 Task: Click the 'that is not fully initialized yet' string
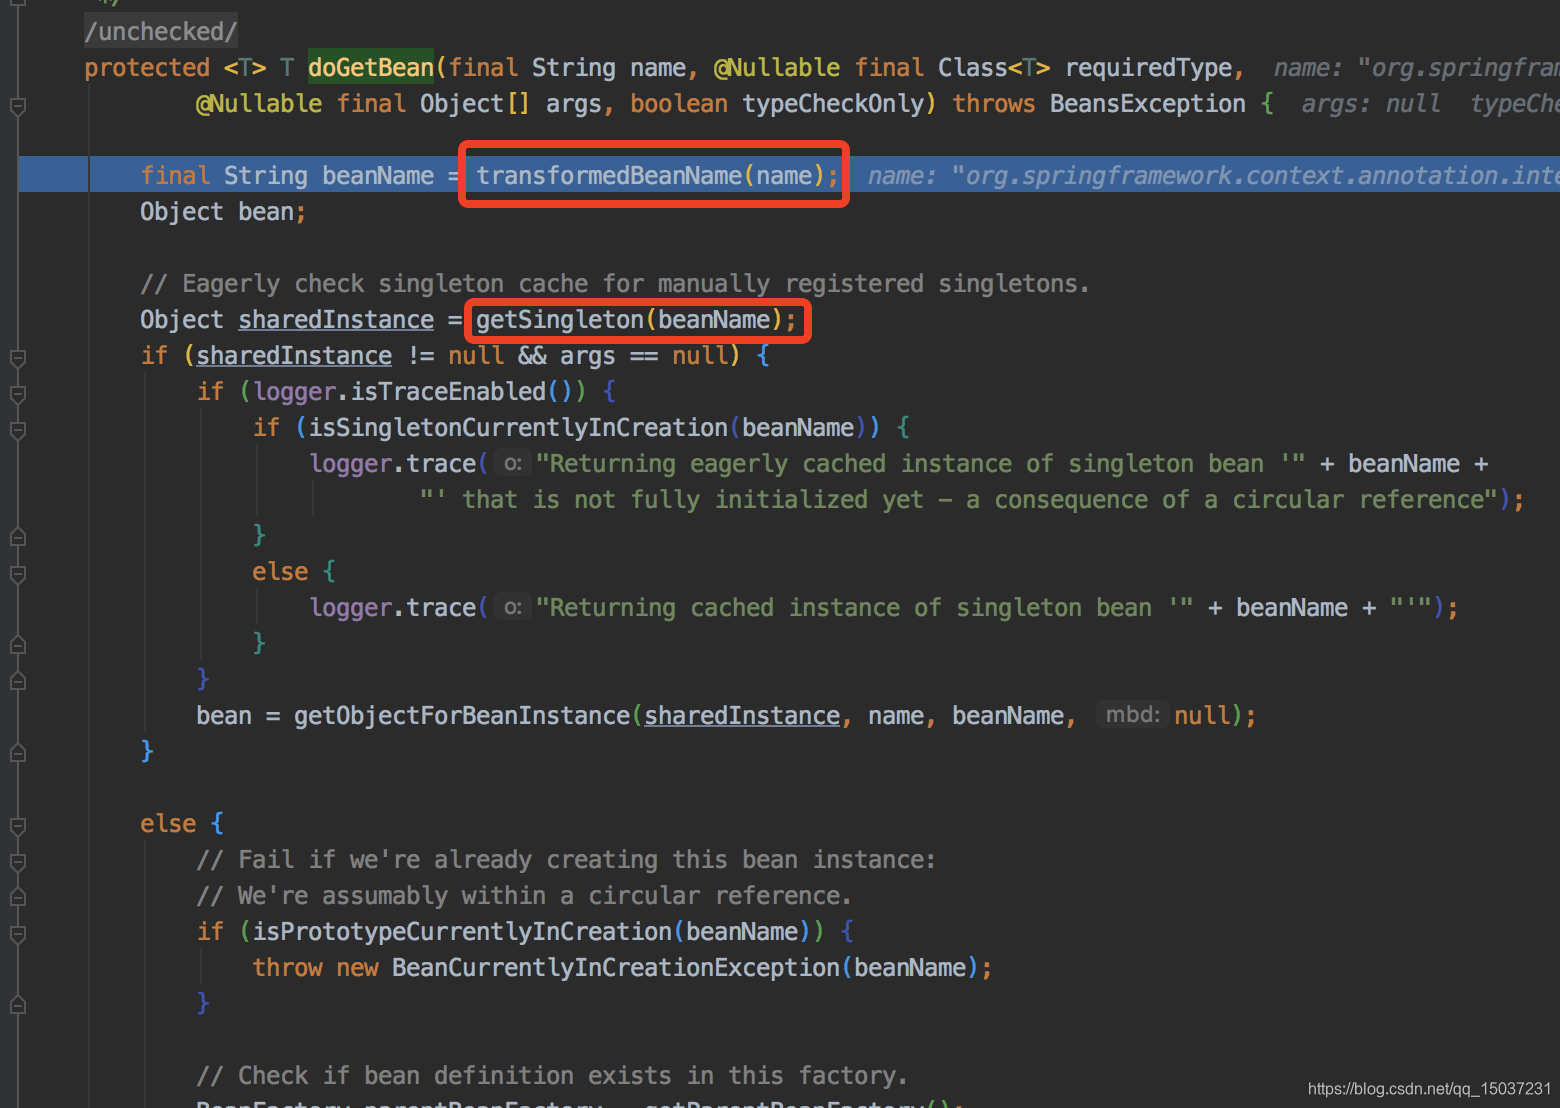click(958, 500)
